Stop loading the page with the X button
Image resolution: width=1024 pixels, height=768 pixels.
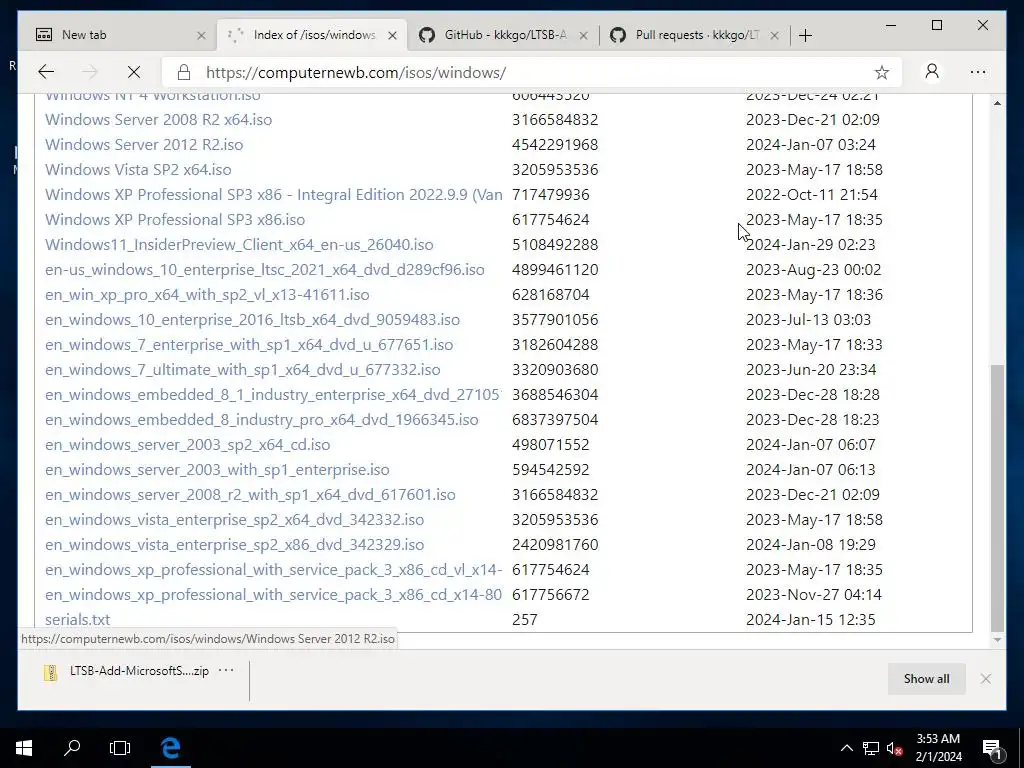133,72
